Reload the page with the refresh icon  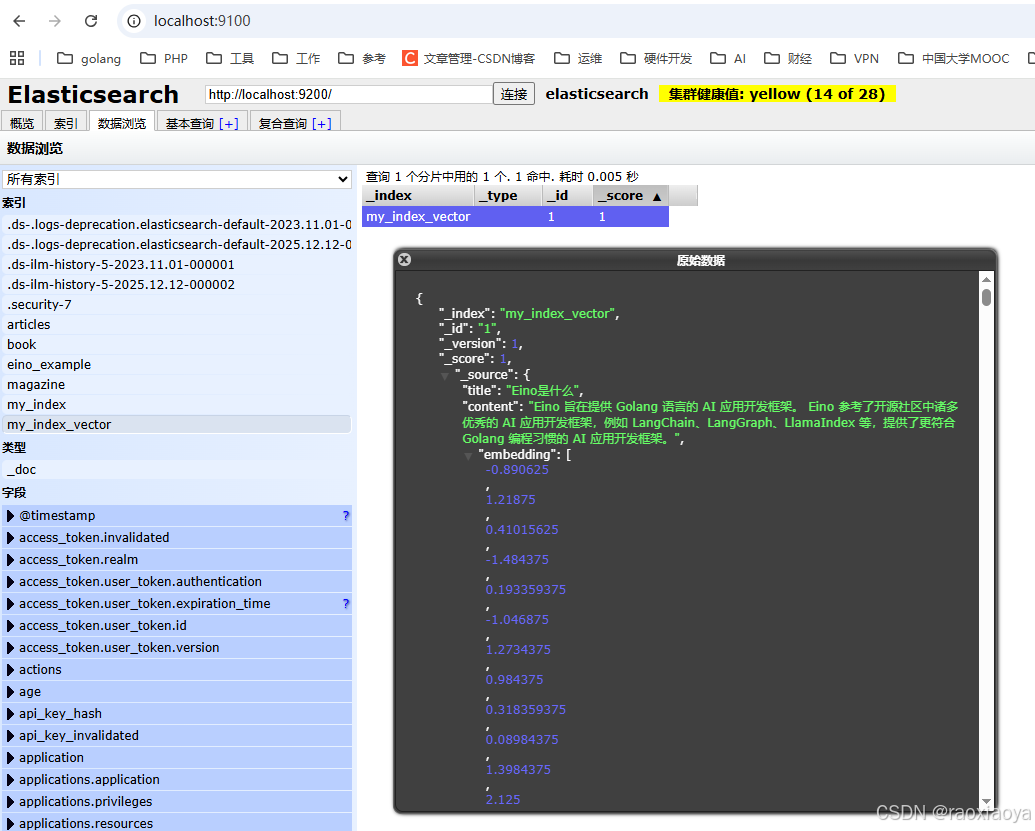point(91,21)
